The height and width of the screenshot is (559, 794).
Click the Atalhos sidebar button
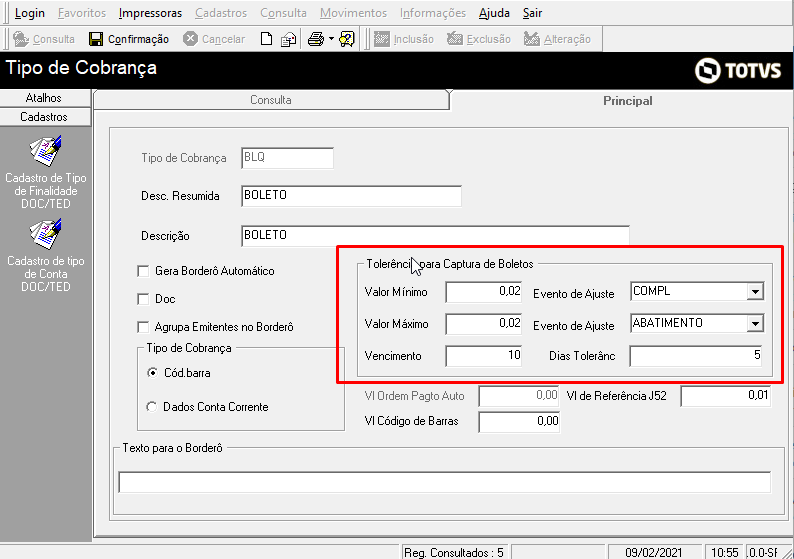[x=44, y=98]
